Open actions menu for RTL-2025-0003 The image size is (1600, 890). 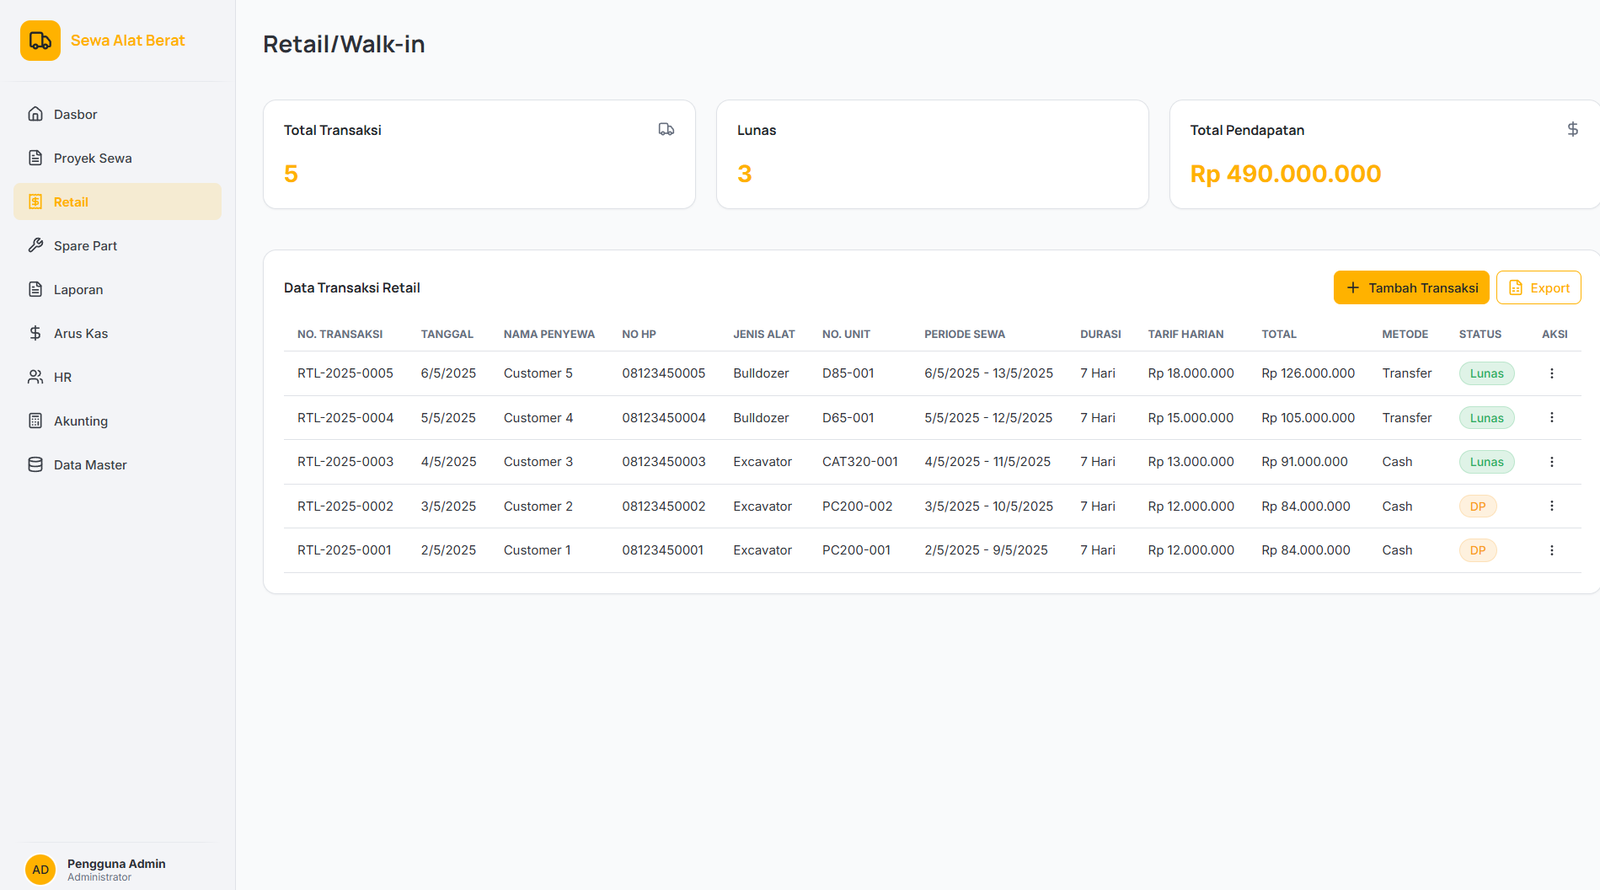click(1551, 462)
